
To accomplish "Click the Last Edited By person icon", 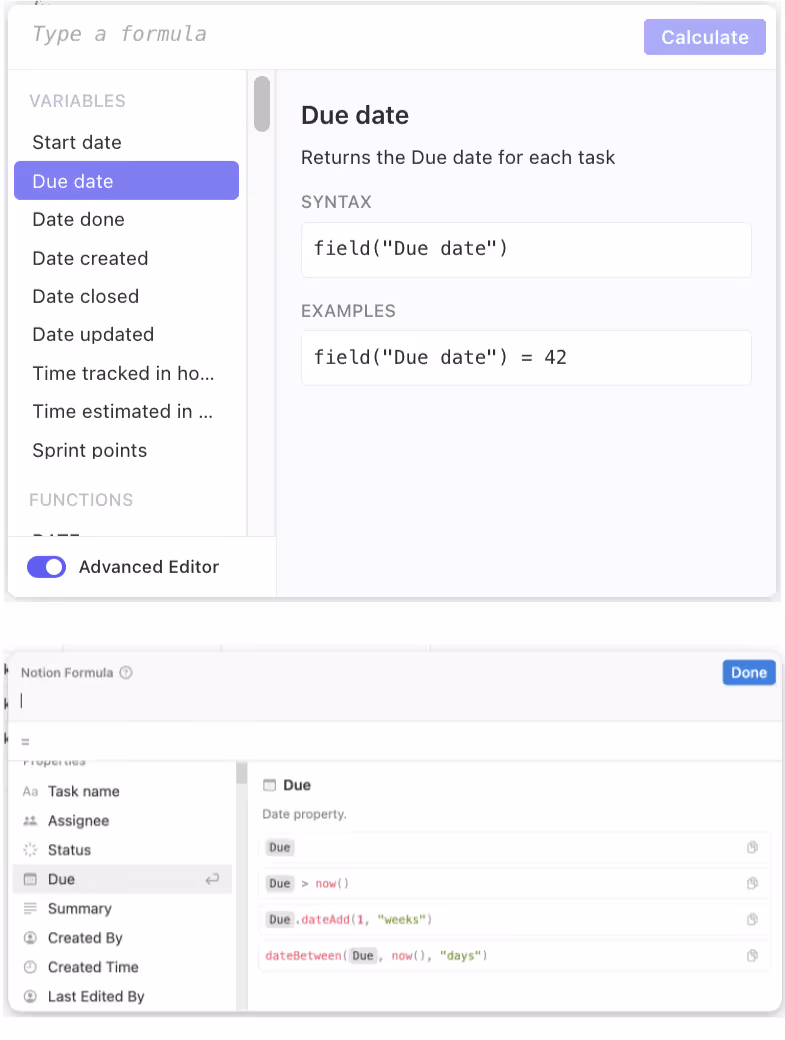I will [x=32, y=996].
